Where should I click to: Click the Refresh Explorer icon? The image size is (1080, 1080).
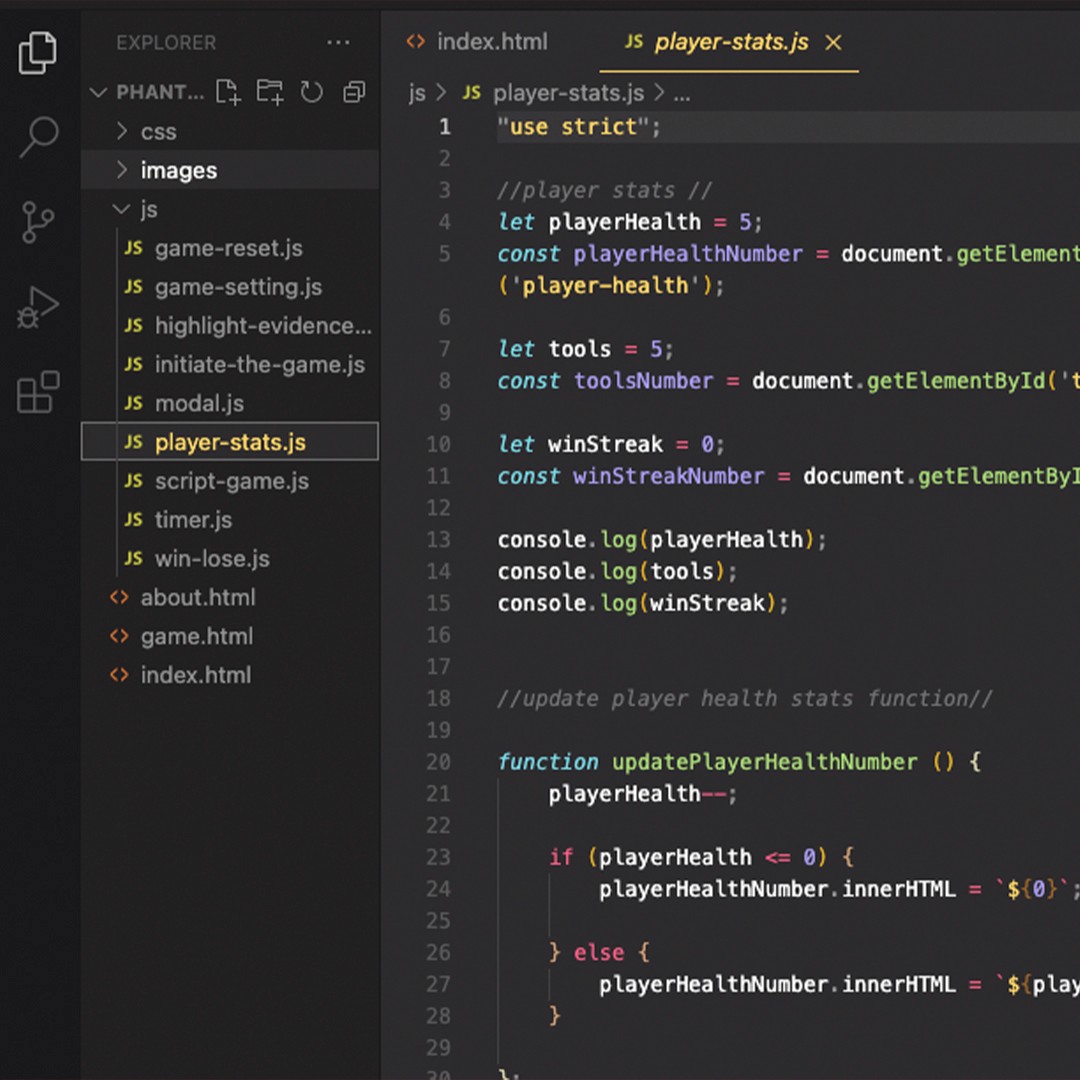pos(311,92)
